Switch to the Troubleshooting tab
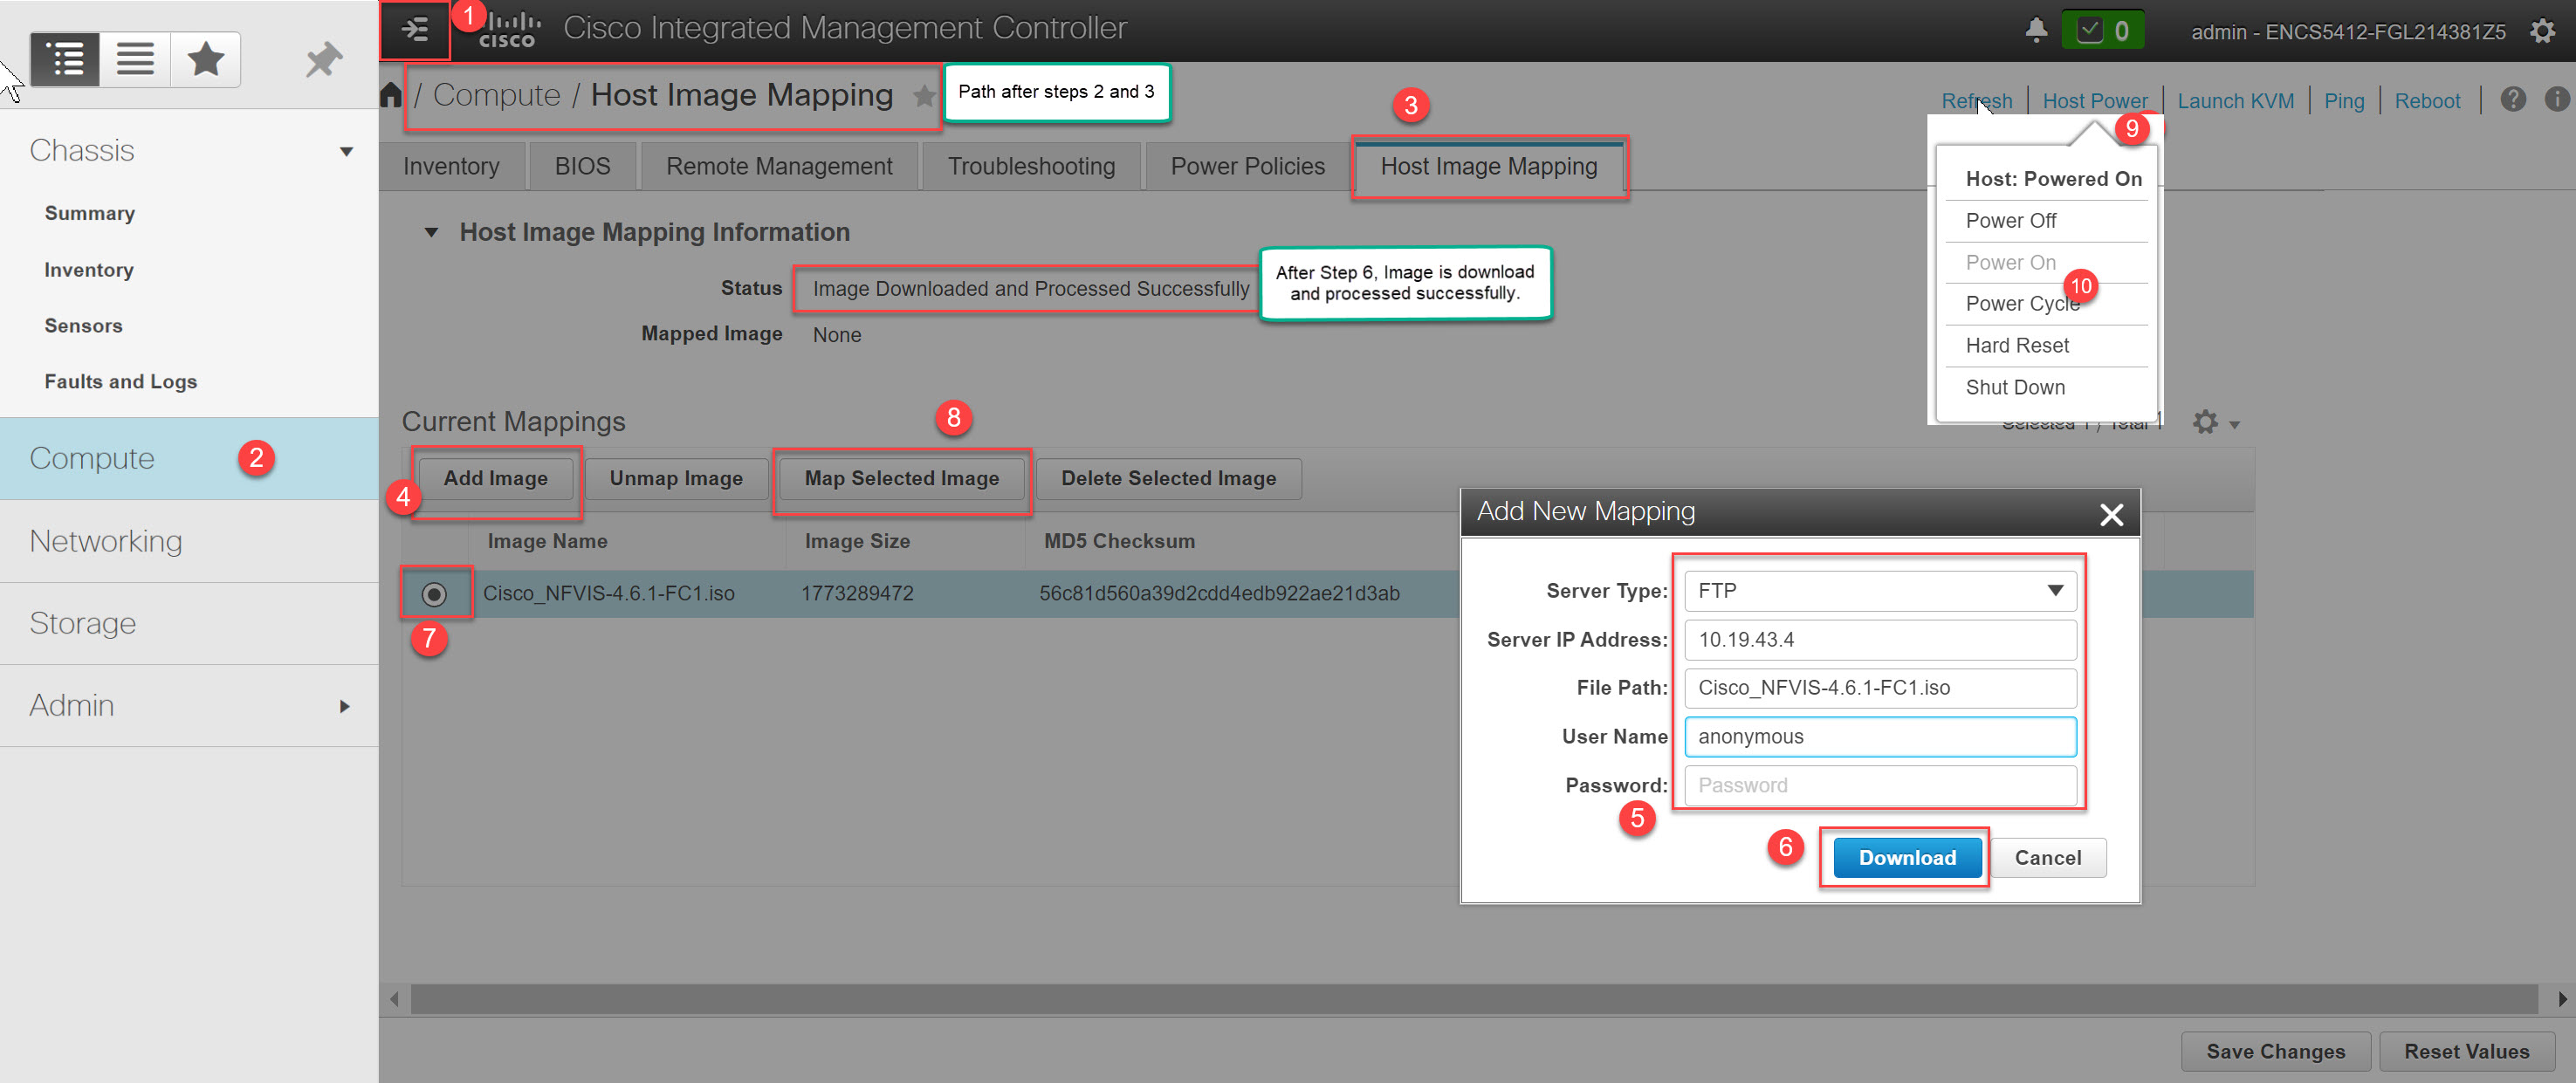The height and width of the screenshot is (1083, 2576). [1031, 165]
